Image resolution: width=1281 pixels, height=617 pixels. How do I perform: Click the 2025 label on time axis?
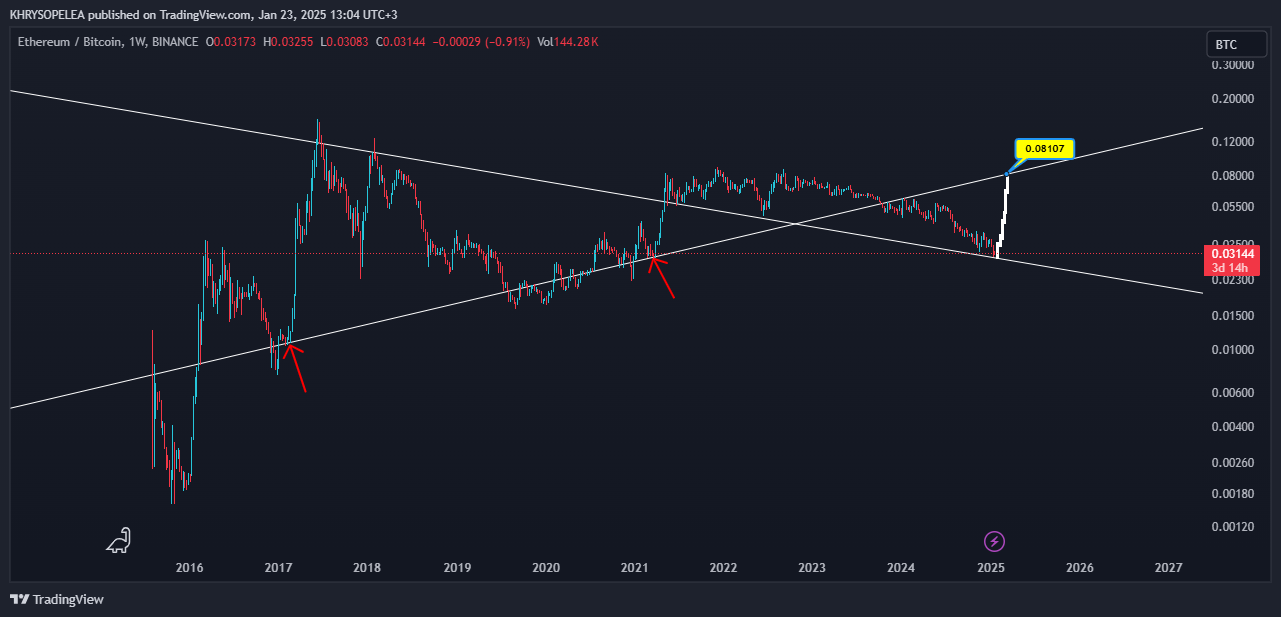click(991, 568)
